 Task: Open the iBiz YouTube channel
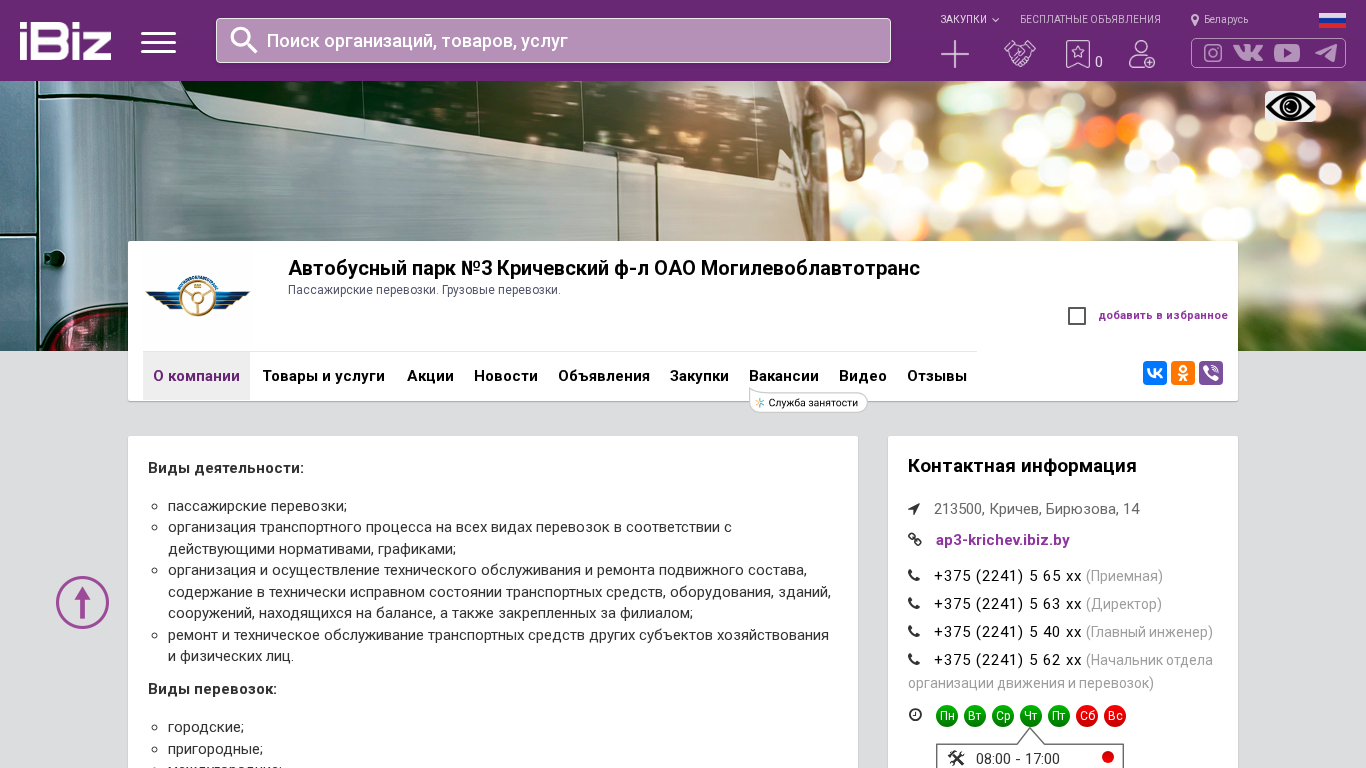coord(1287,53)
